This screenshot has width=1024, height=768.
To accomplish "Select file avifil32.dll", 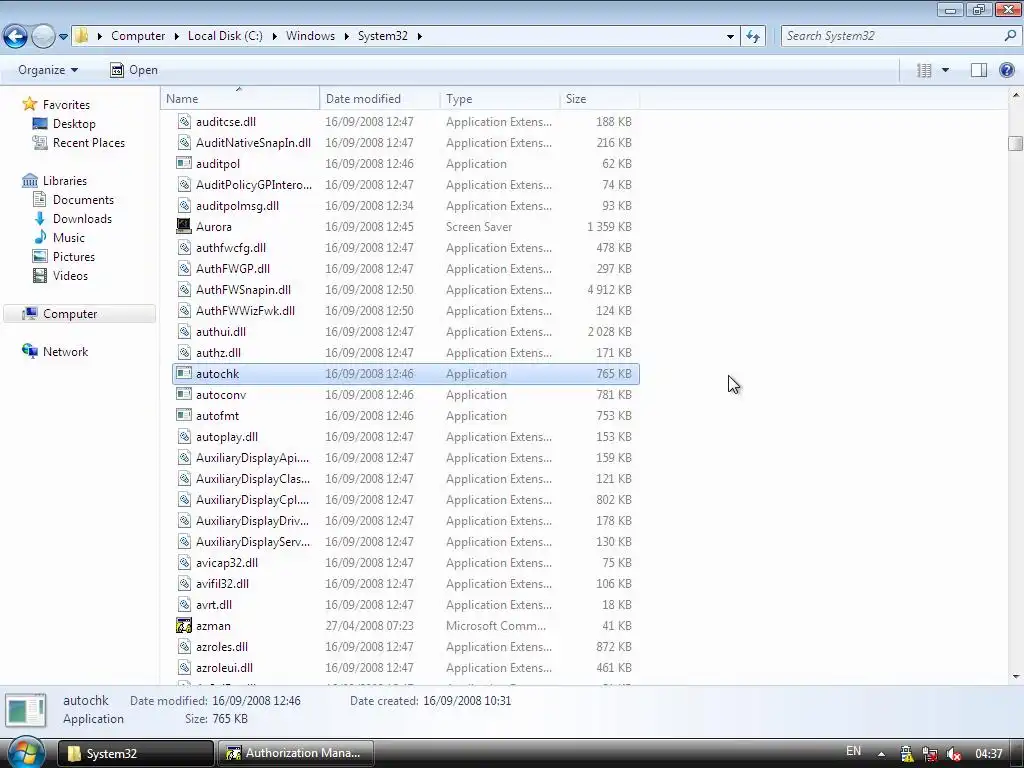I will (x=406, y=584).
